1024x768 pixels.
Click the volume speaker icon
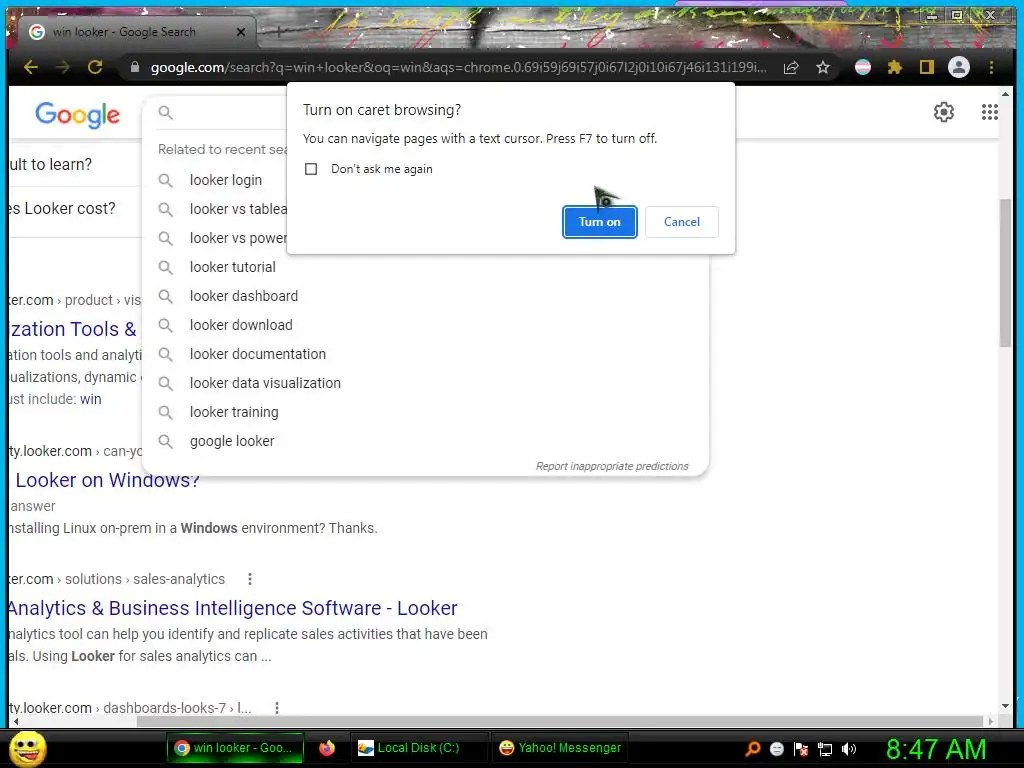pos(849,749)
